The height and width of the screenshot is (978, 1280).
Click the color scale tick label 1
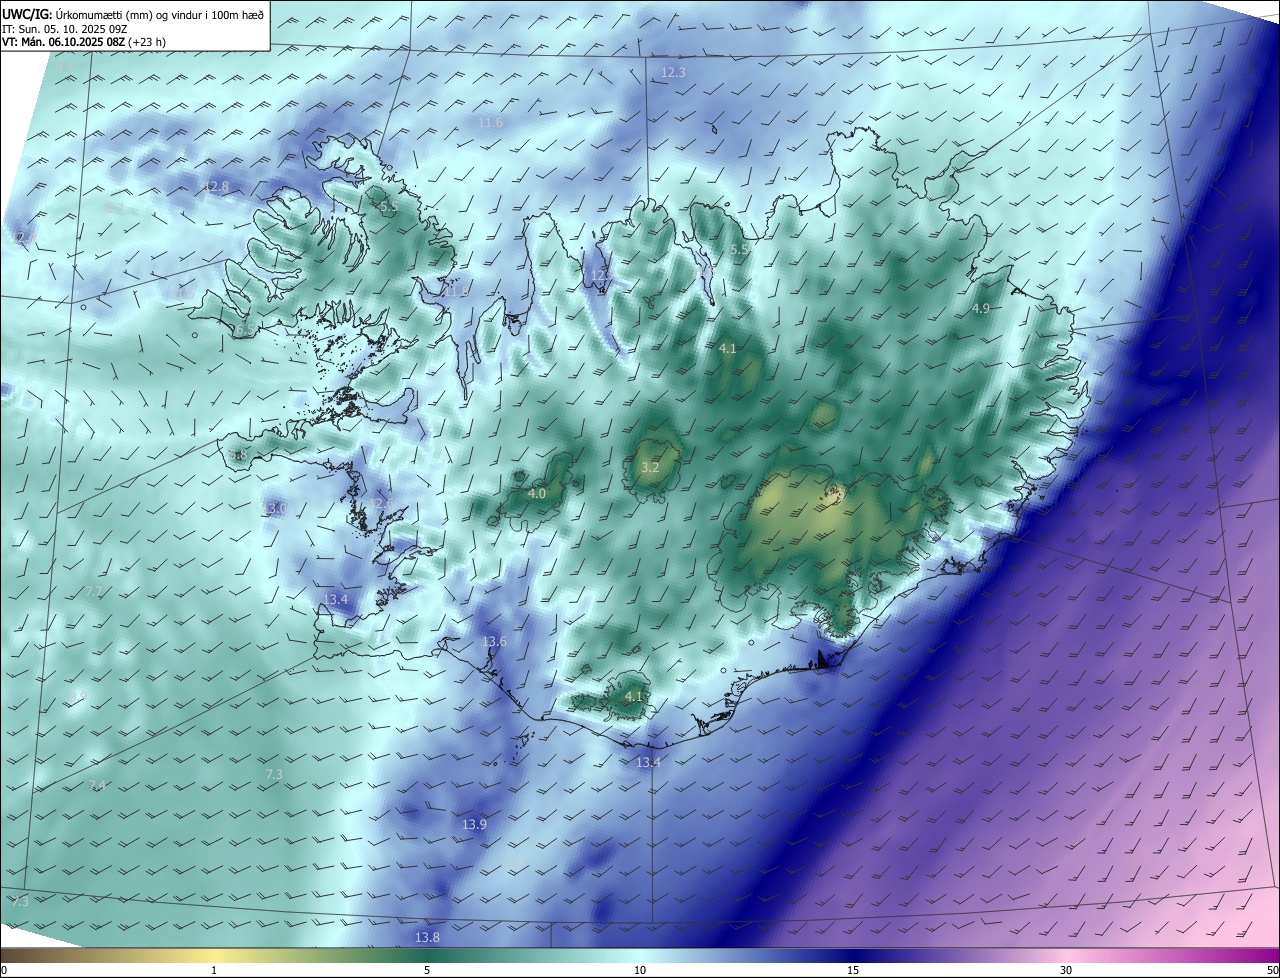(214, 970)
